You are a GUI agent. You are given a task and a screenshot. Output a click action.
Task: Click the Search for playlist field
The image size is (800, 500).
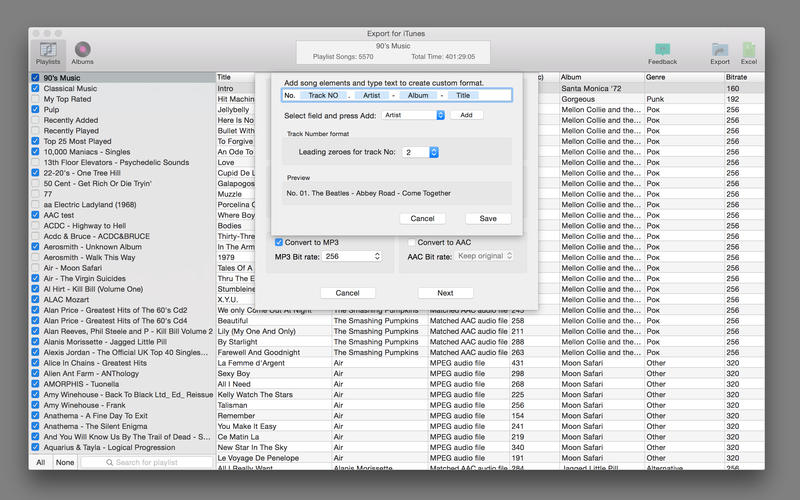click(146, 462)
